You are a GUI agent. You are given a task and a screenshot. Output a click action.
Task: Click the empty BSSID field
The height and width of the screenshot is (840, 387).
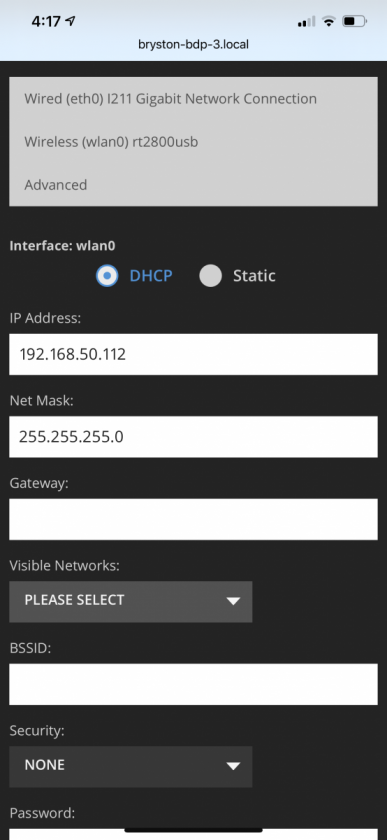point(194,684)
